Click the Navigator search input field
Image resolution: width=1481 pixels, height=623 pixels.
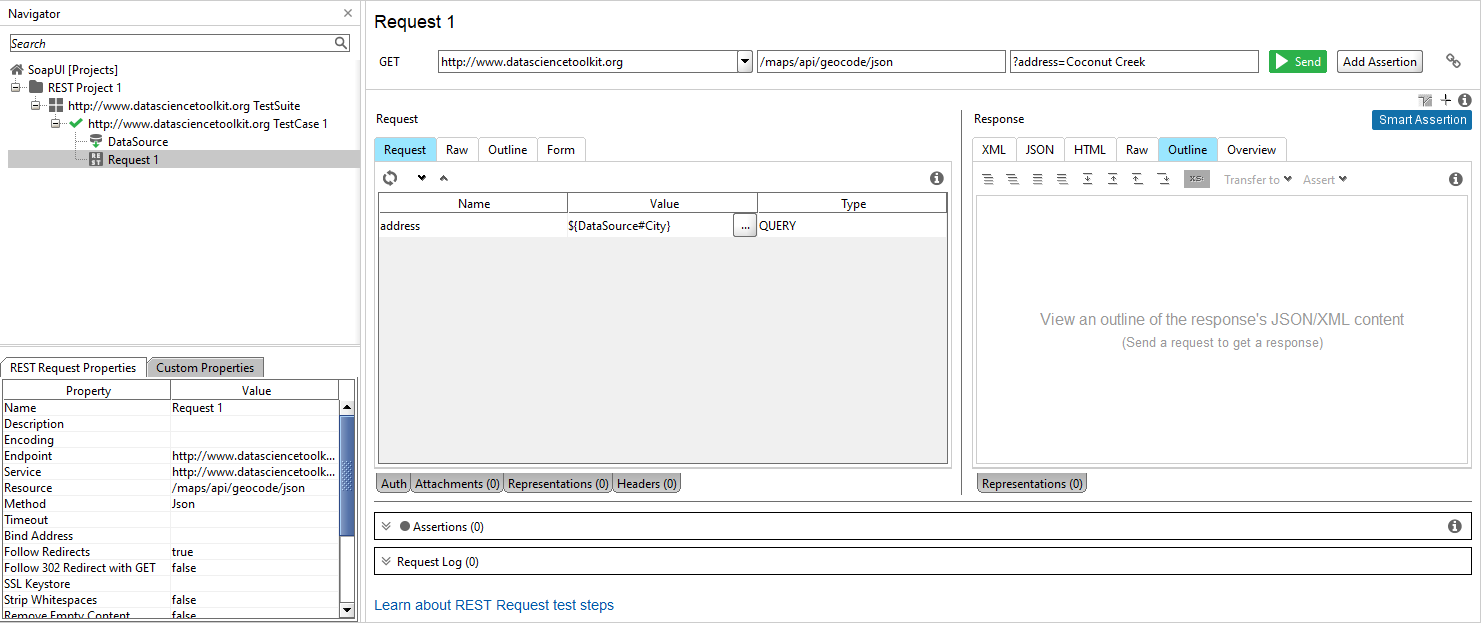tap(170, 43)
